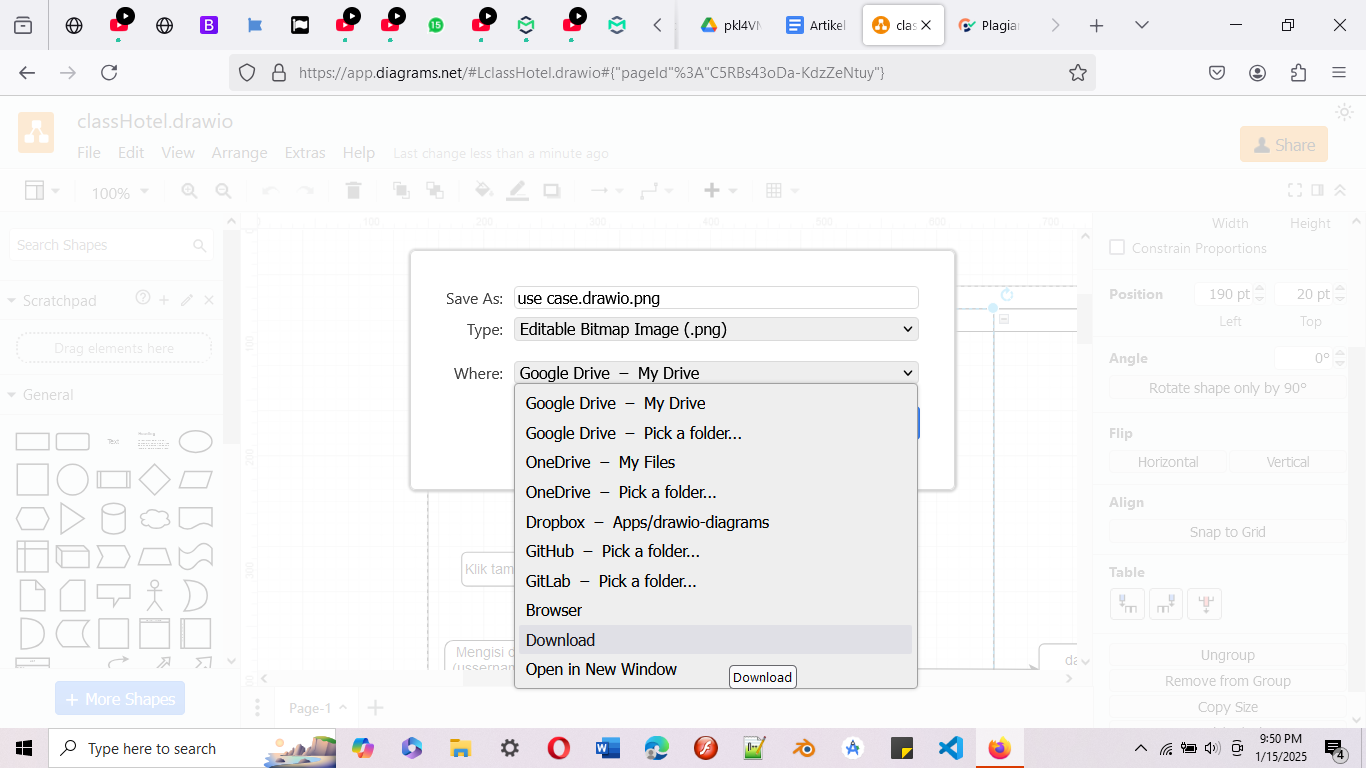Click the Scratchpad edit pencil icon
1366x768 pixels.
pos(187,299)
